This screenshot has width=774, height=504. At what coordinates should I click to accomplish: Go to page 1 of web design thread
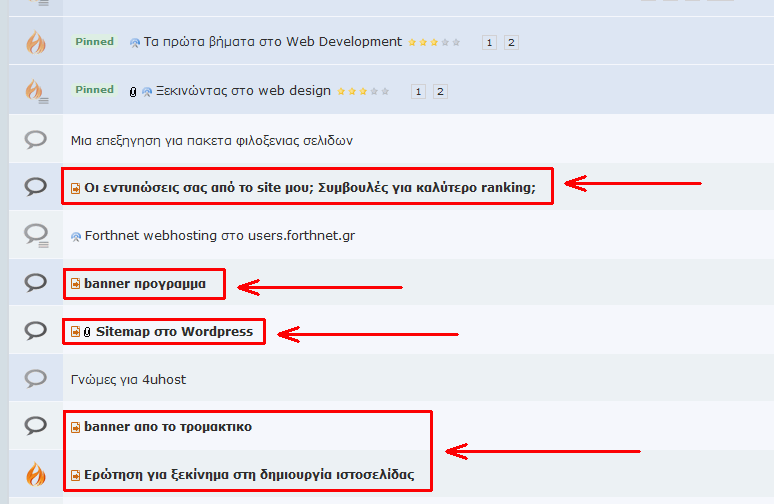point(418,91)
